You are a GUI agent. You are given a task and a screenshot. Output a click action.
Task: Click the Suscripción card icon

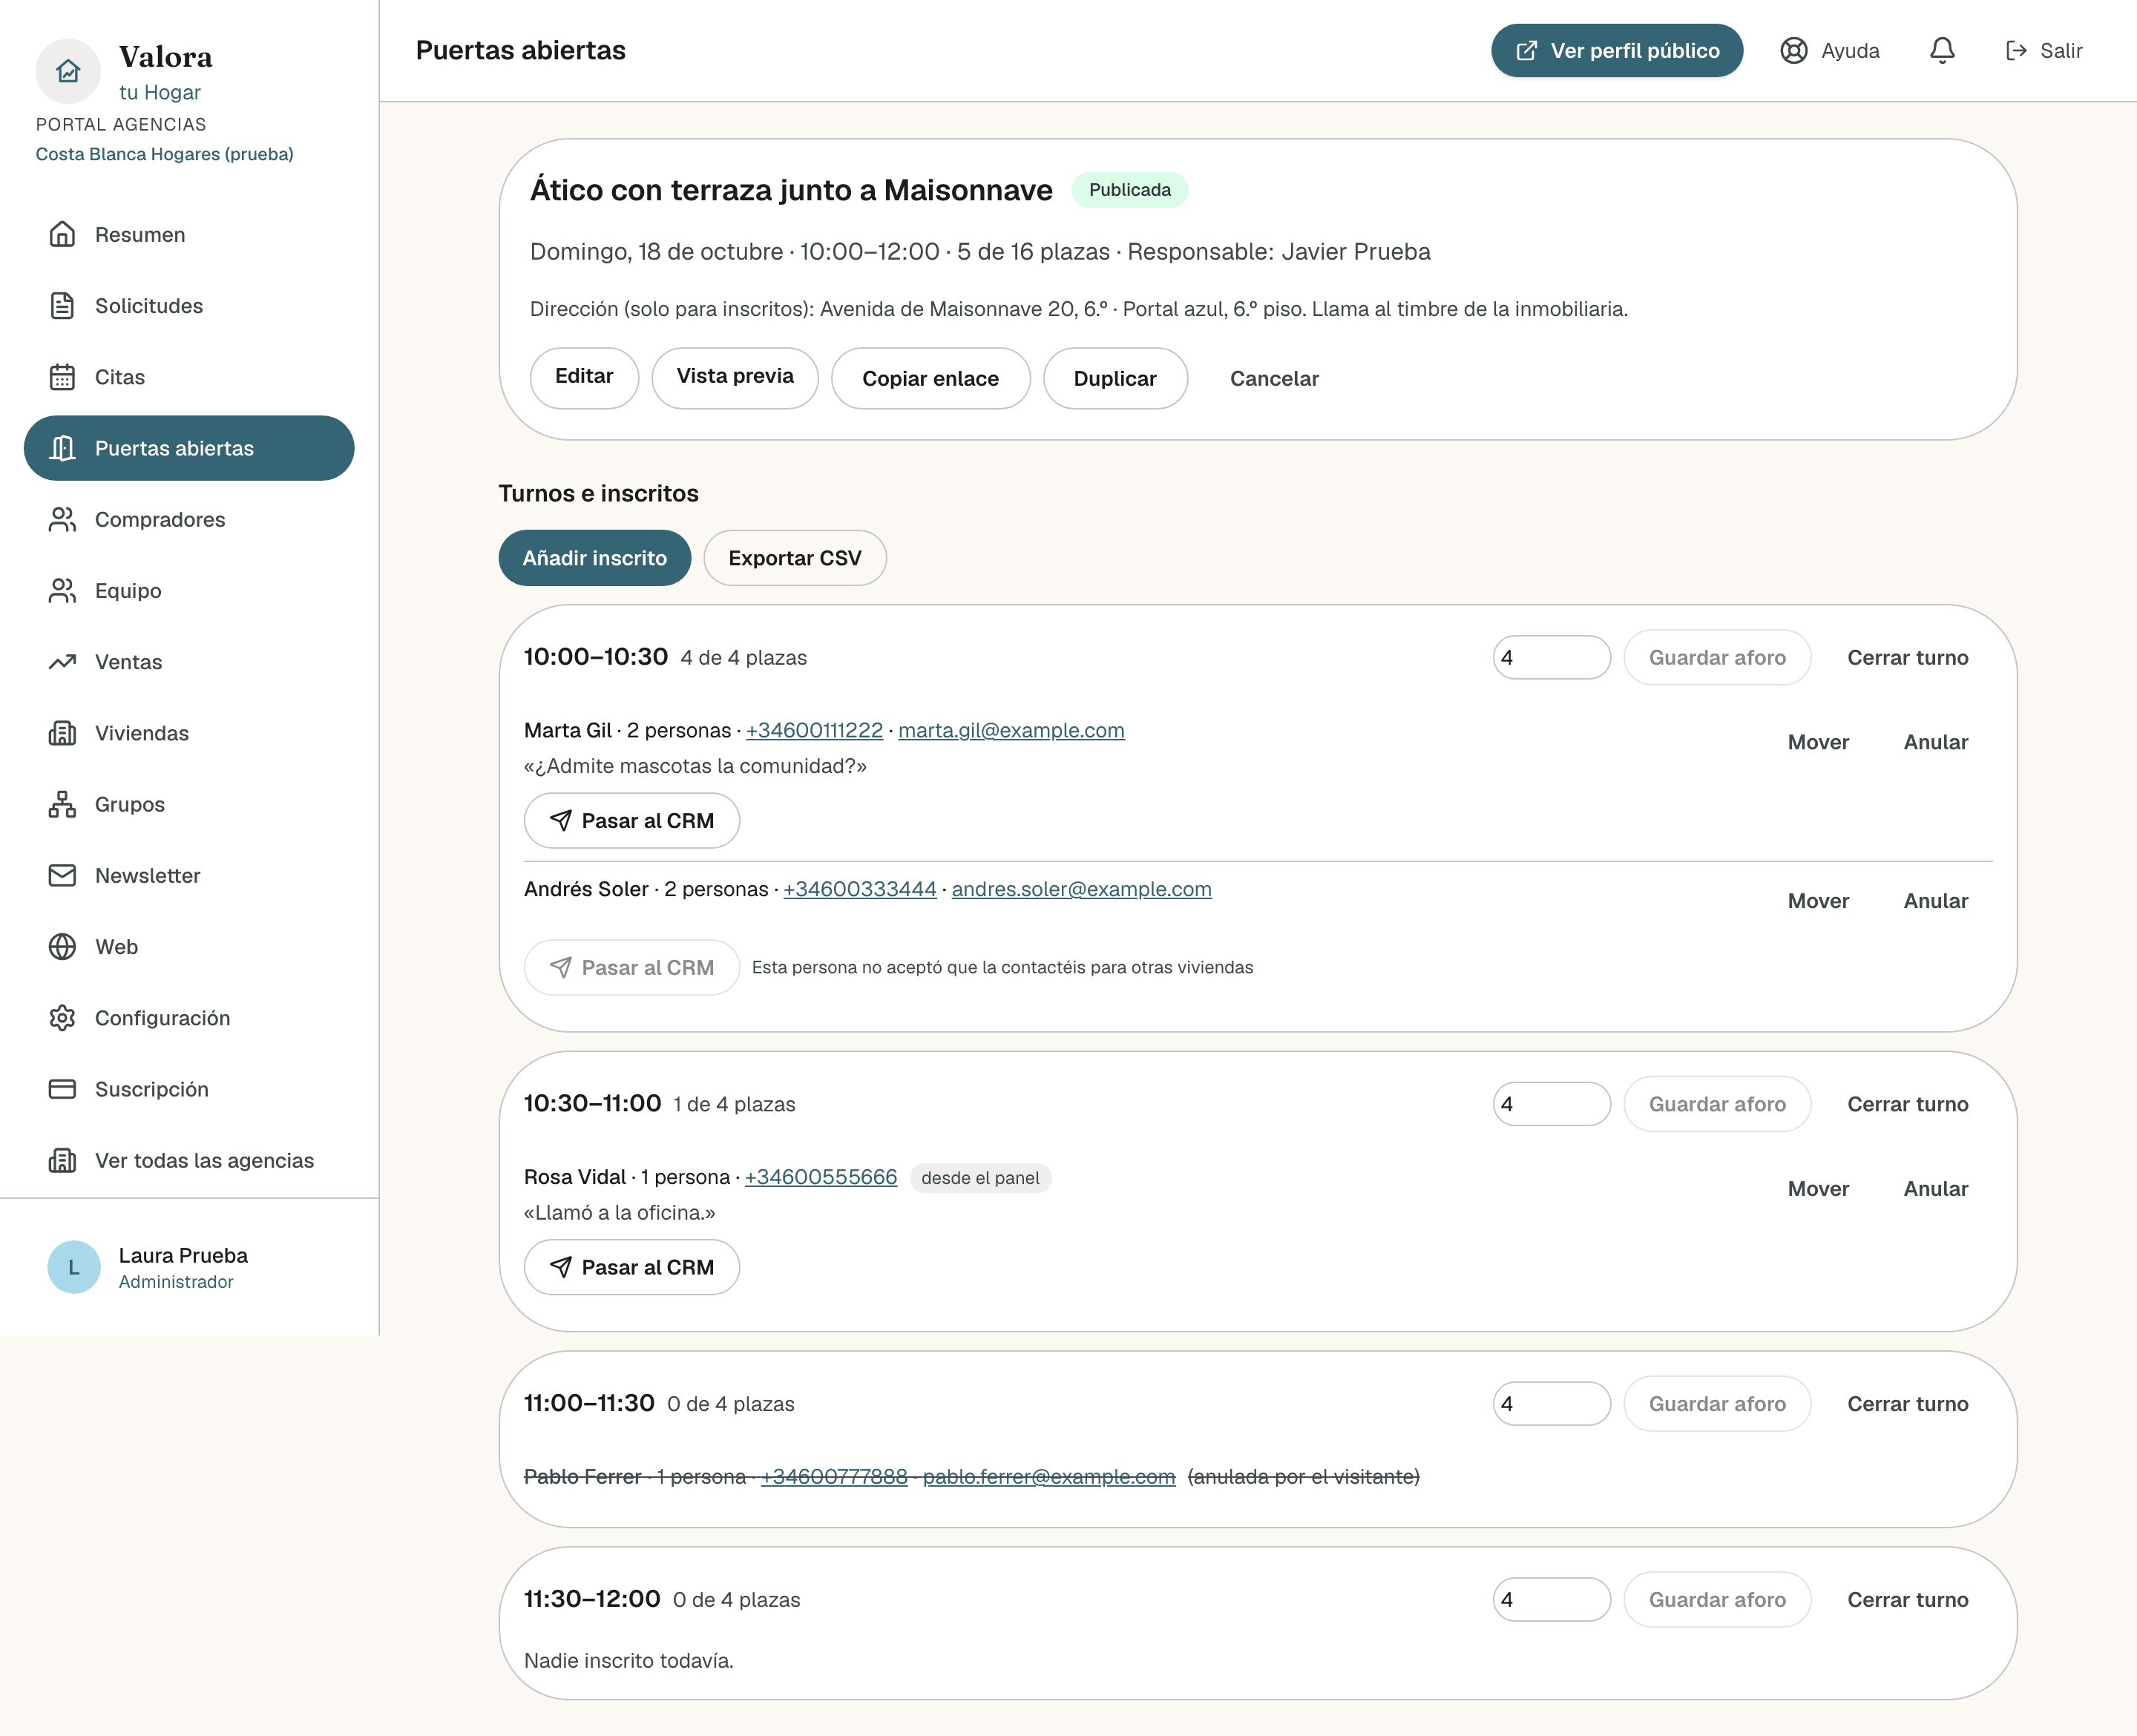click(x=62, y=1088)
